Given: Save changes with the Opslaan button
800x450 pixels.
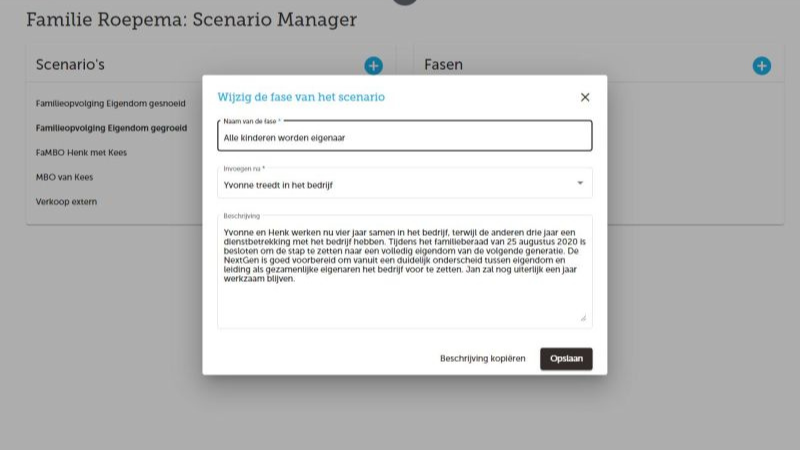Looking at the screenshot, I should (566, 359).
